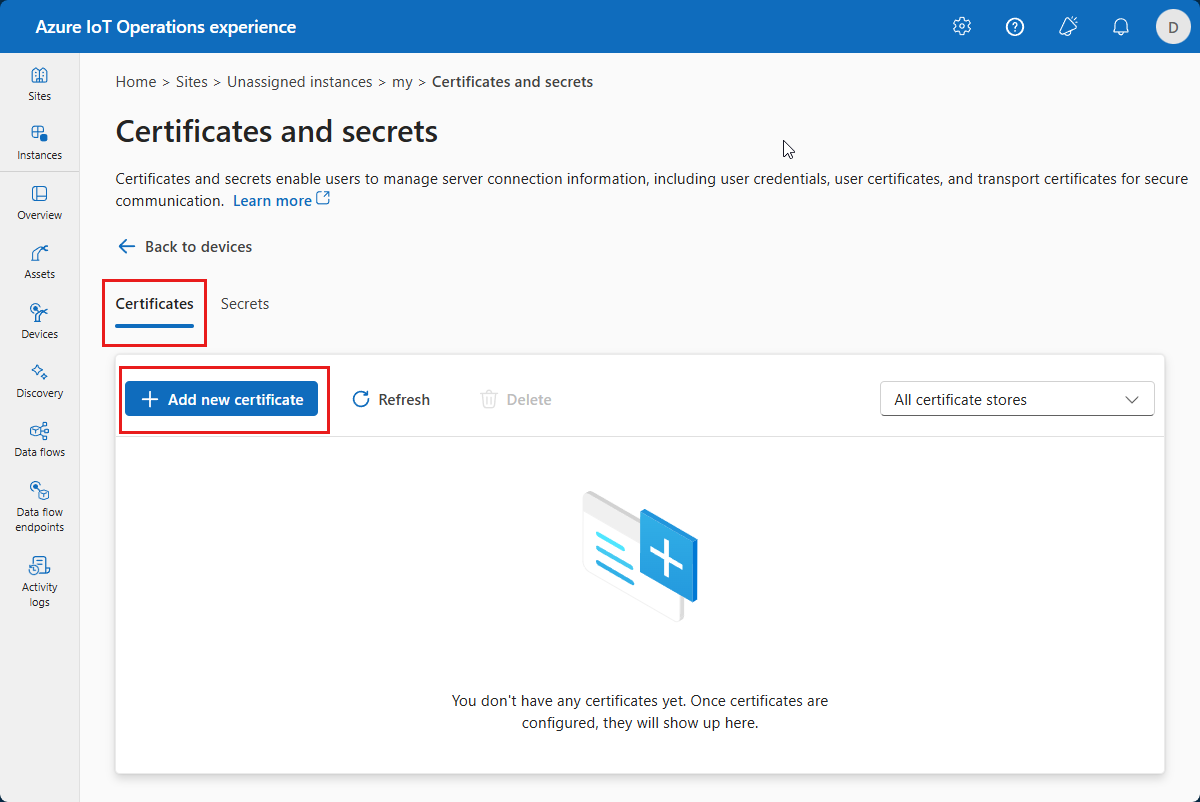Open Devices from the sidebar
Image resolution: width=1200 pixels, height=802 pixels.
pyautogui.click(x=39, y=321)
